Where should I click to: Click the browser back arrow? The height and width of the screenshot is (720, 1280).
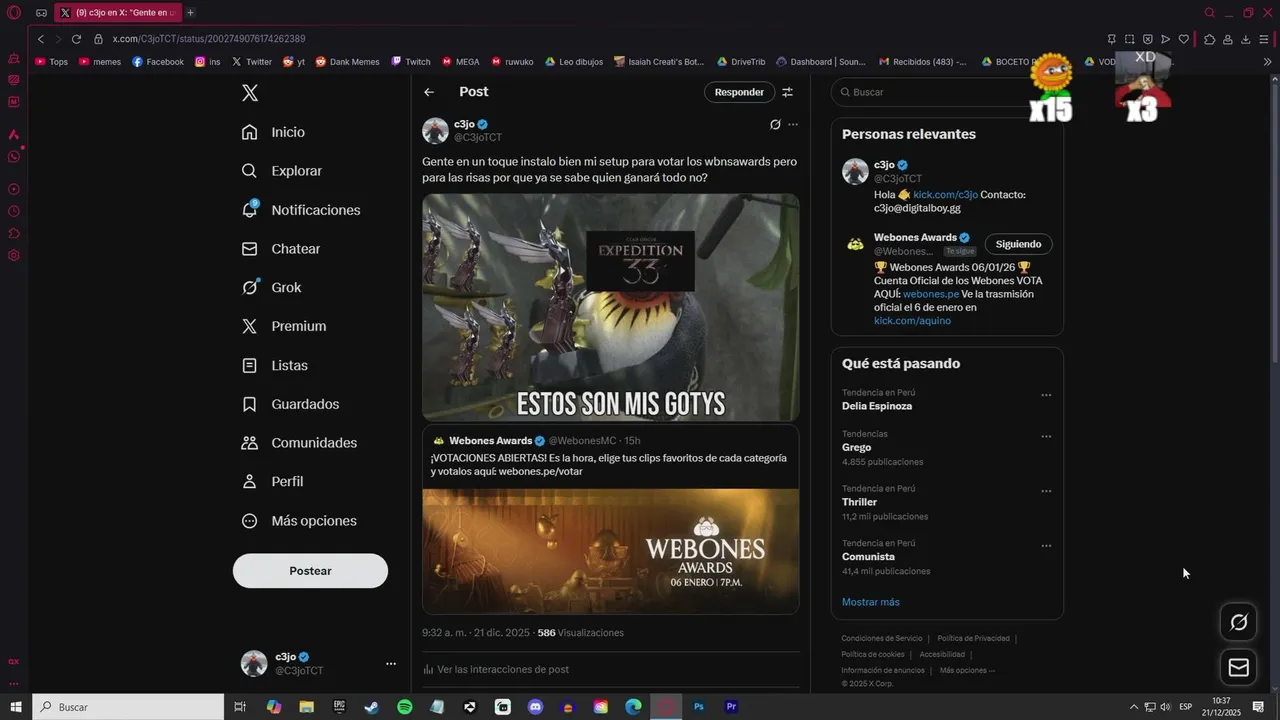click(40, 39)
